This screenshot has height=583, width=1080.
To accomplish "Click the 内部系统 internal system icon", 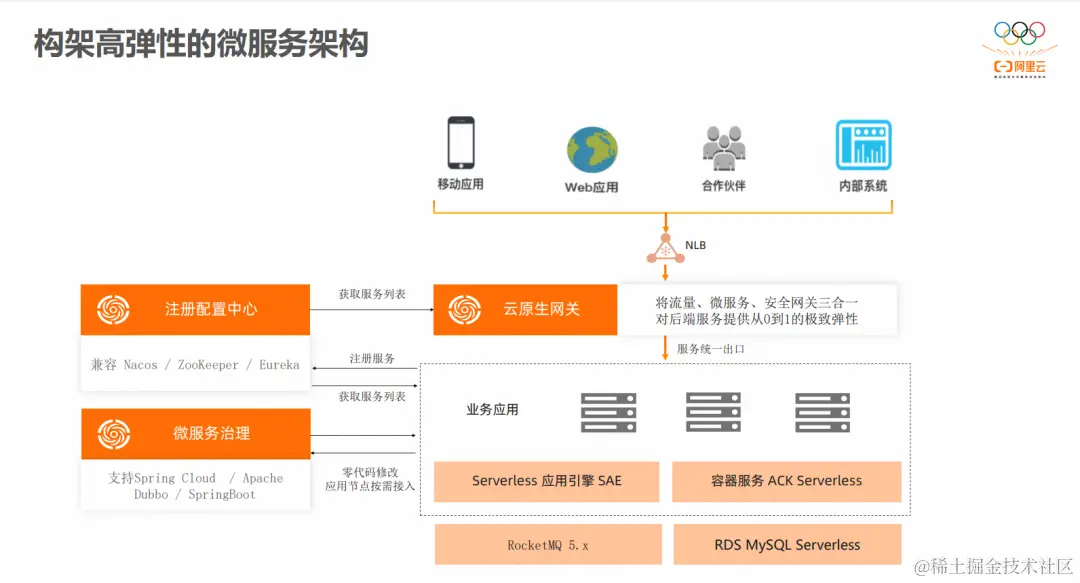I will click(x=863, y=145).
